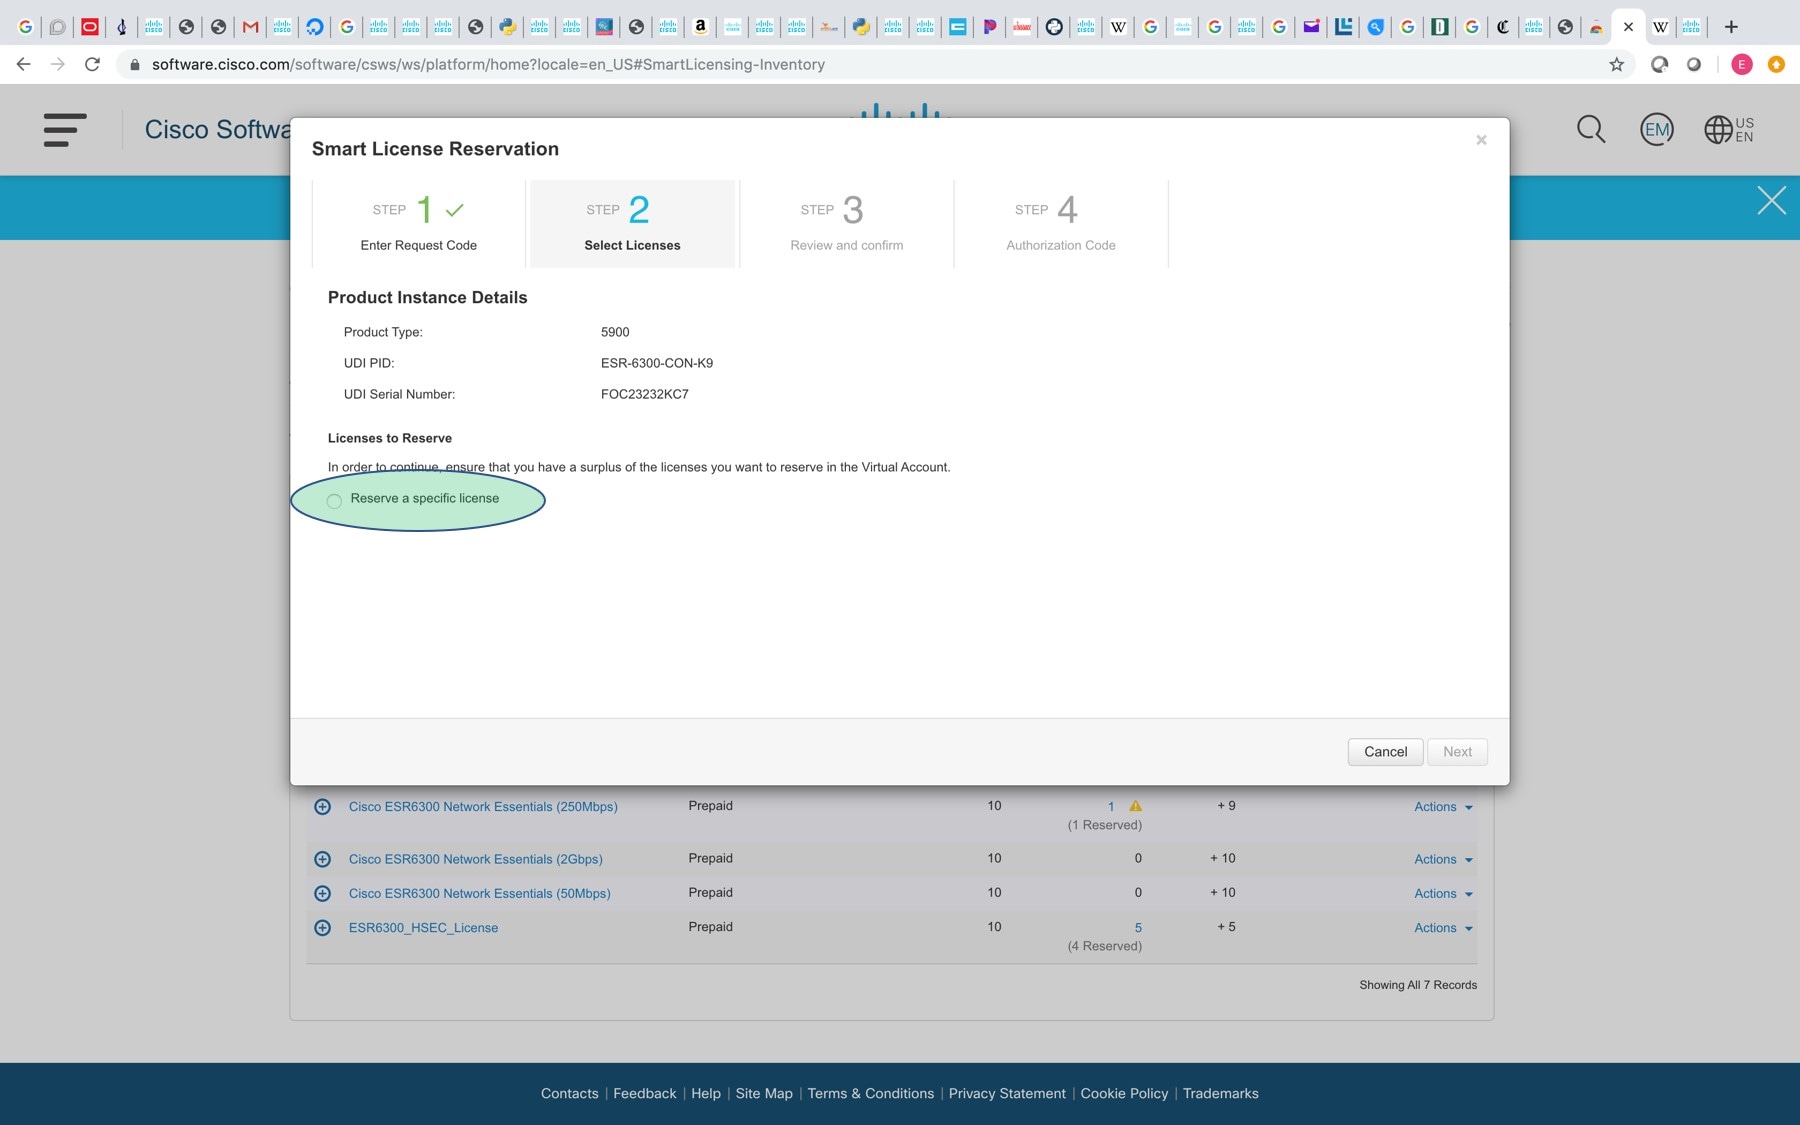Open a new browser tab
The image size is (1800, 1125).
tap(1731, 27)
